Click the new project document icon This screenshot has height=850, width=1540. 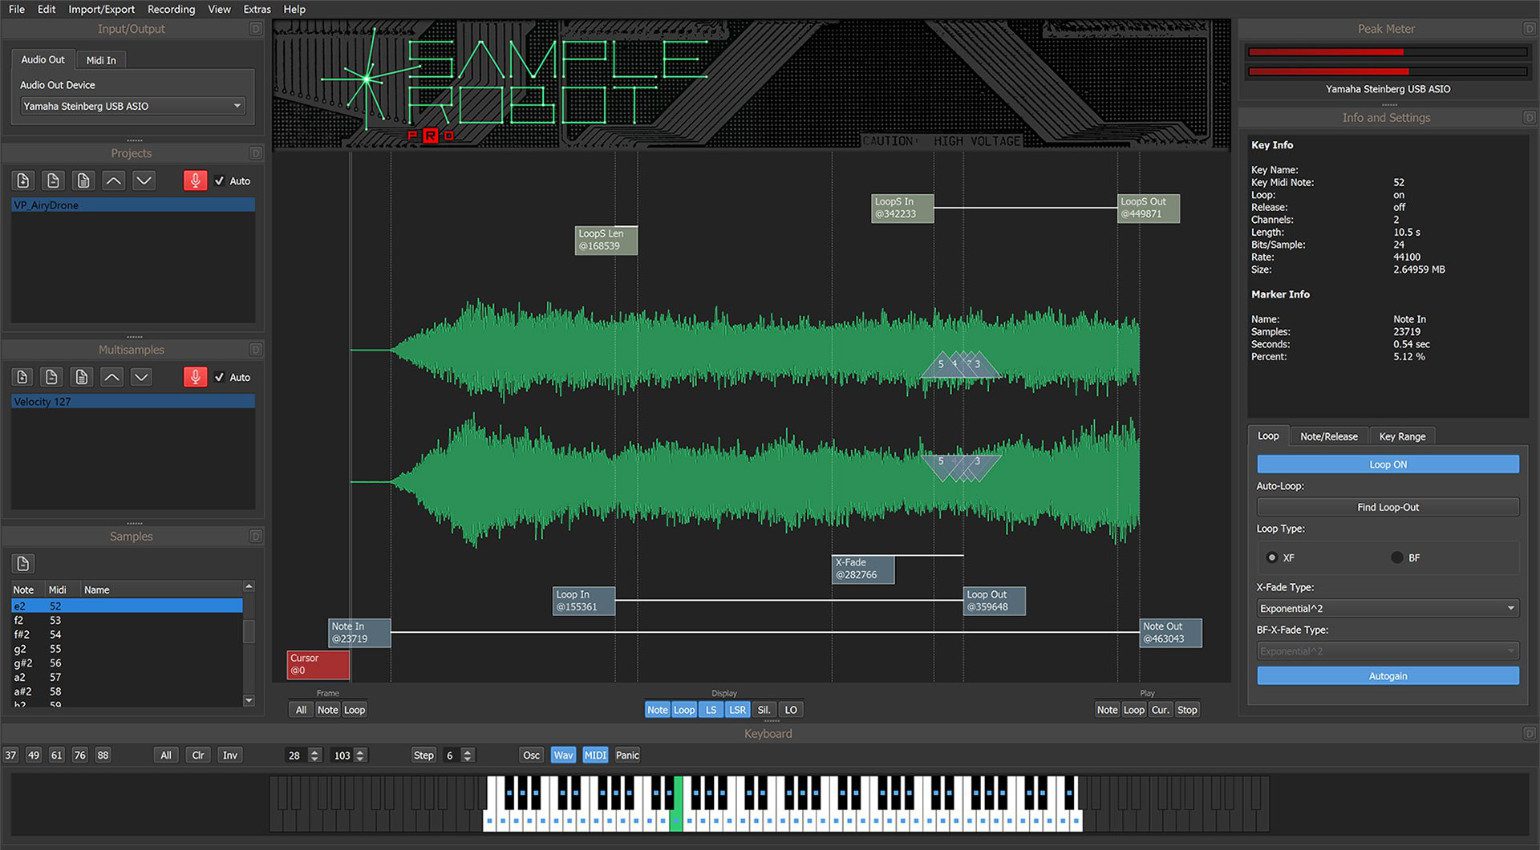(x=23, y=180)
